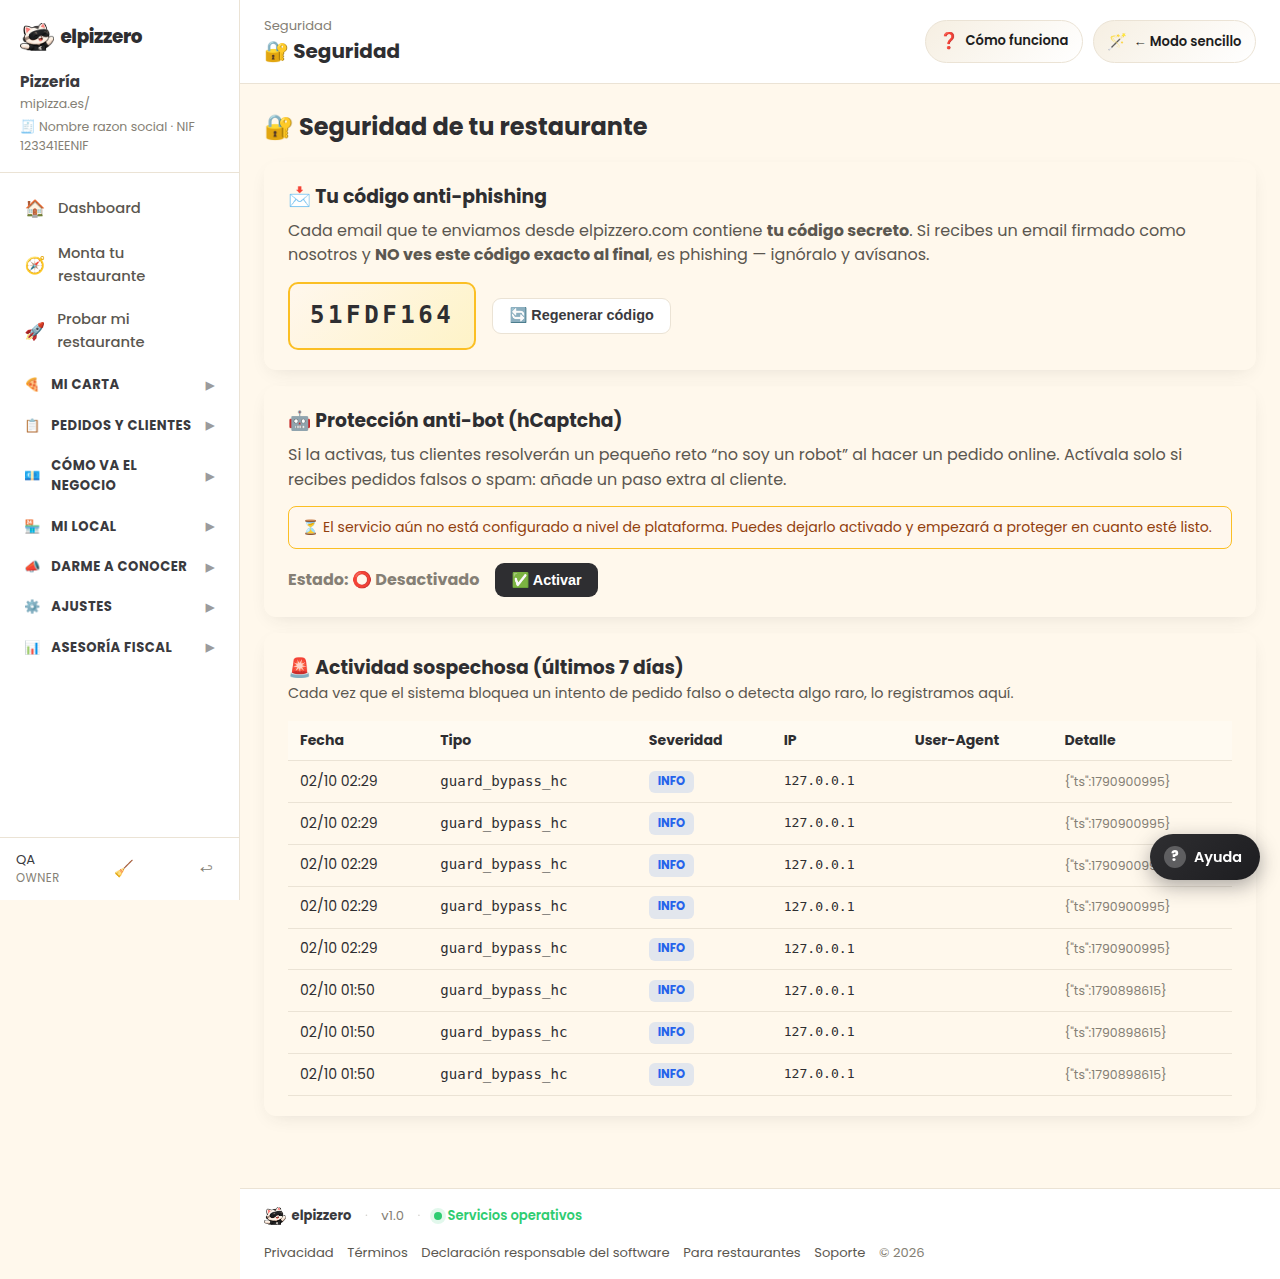The image size is (1280, 1279).
Task: Expand the CÓMO VA EL NEGOCIO arrow
Action: 210,476
